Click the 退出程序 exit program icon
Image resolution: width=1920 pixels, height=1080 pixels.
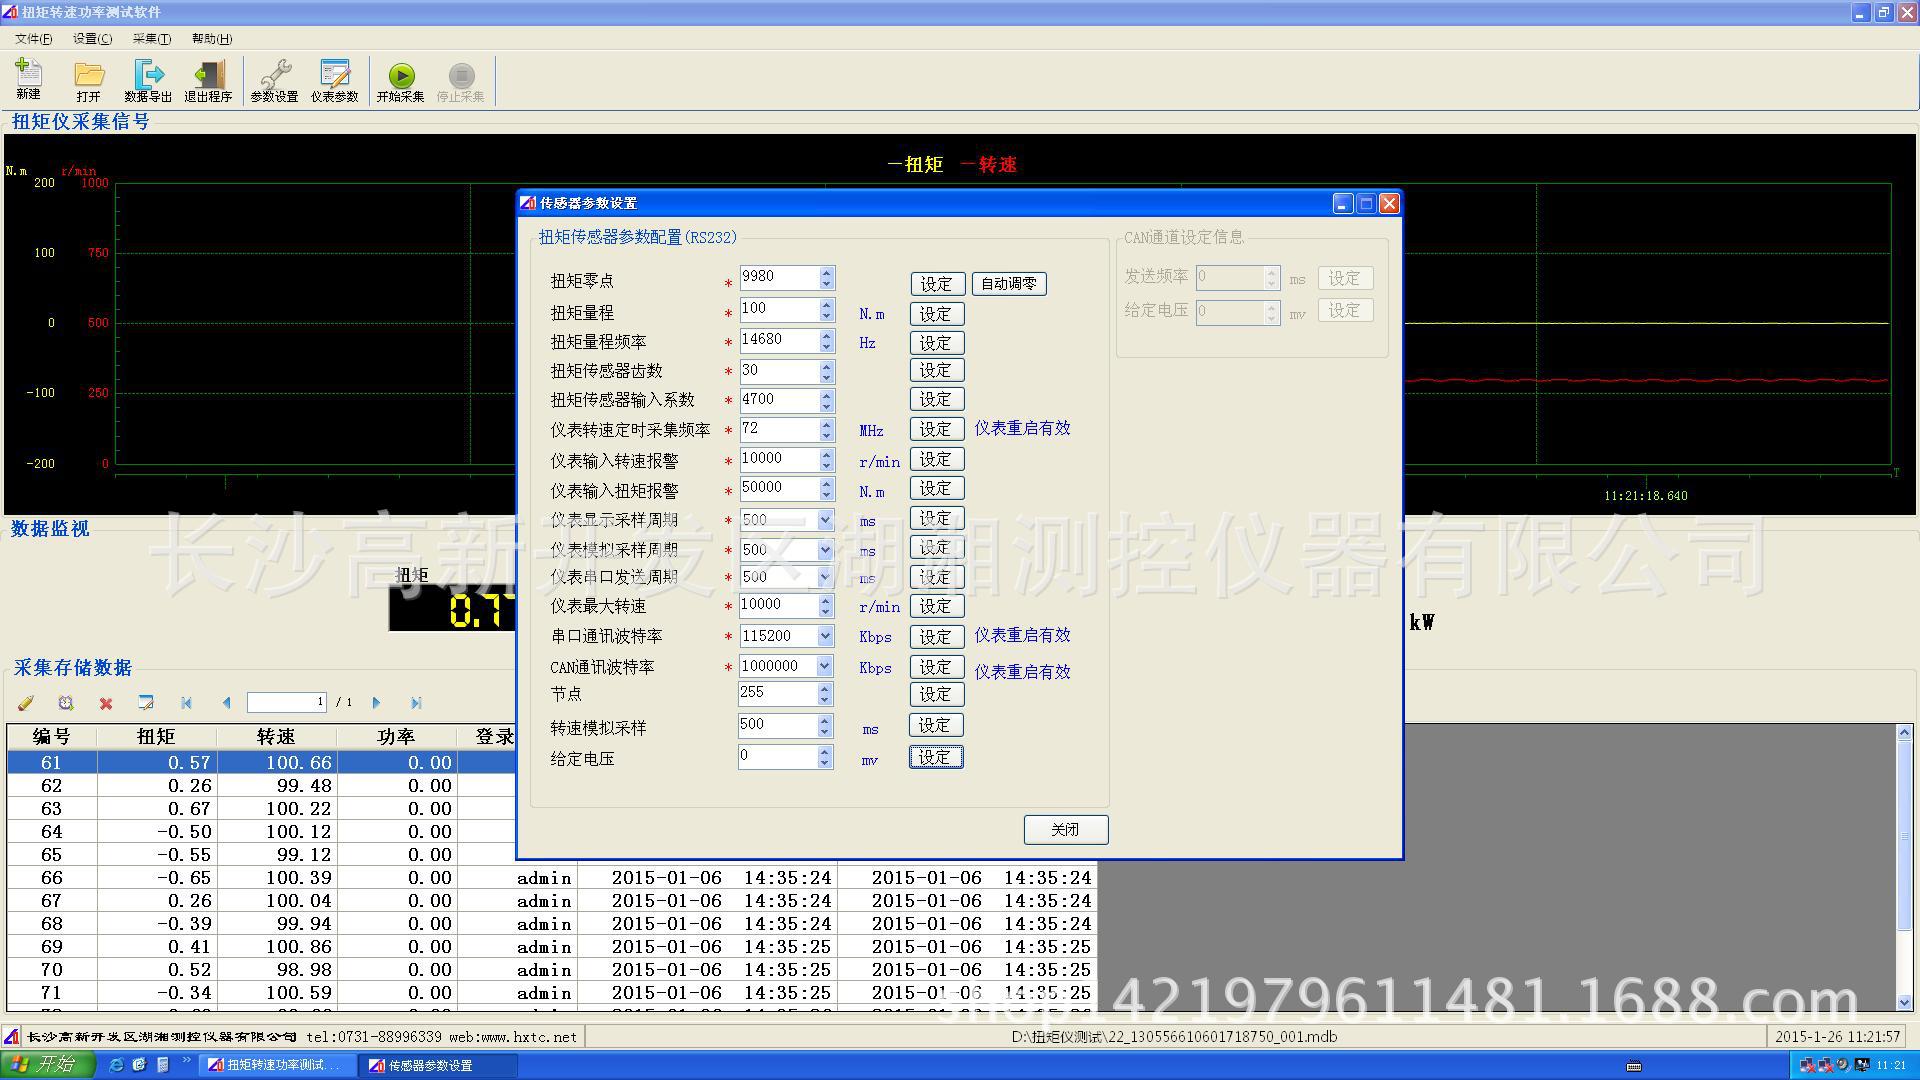coord(208,75)
